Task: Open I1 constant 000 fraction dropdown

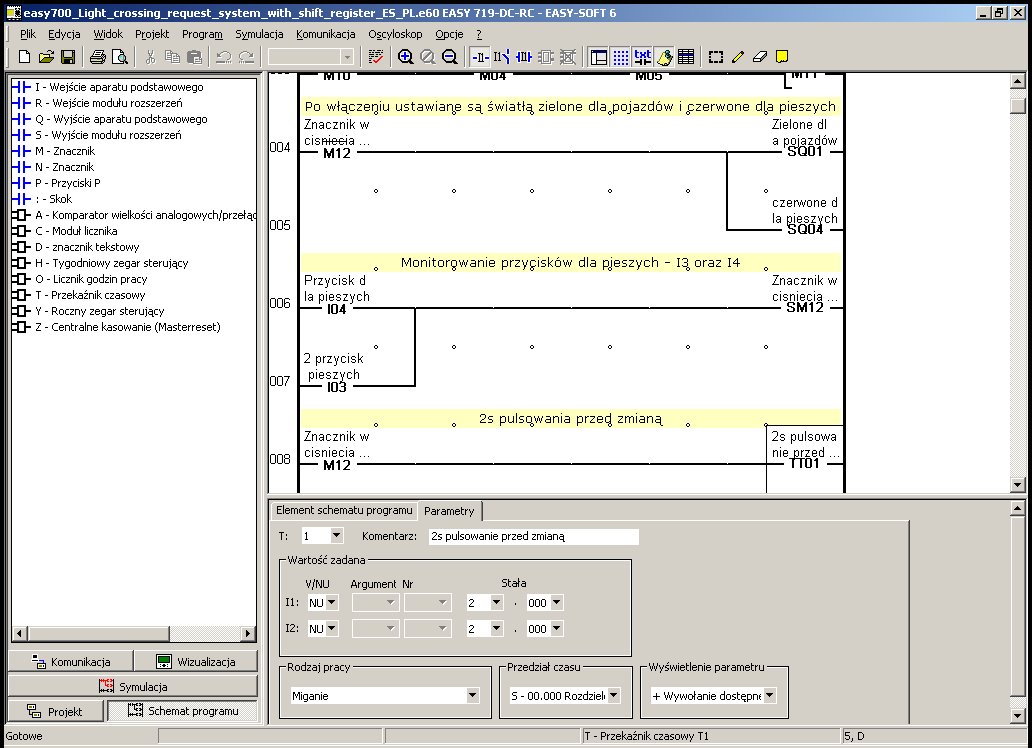Action: [557, 602]
